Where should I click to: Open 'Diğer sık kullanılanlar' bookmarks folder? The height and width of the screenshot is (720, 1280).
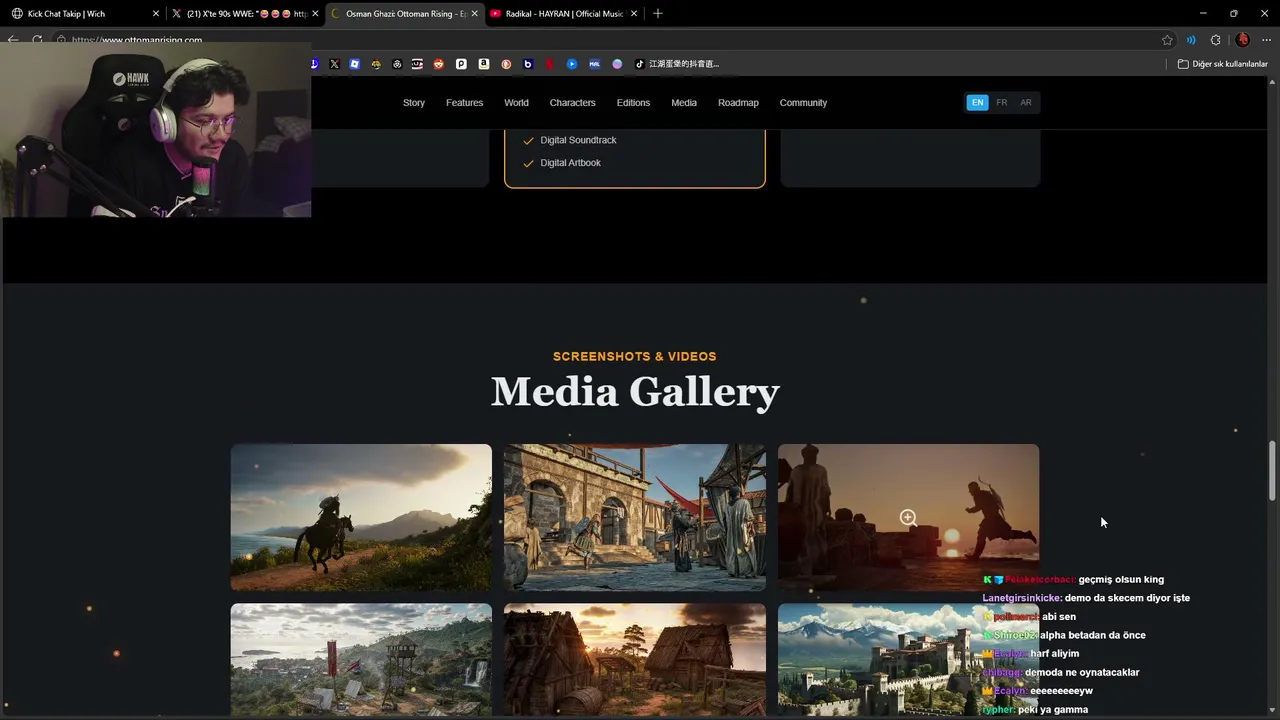[1222, 64]
